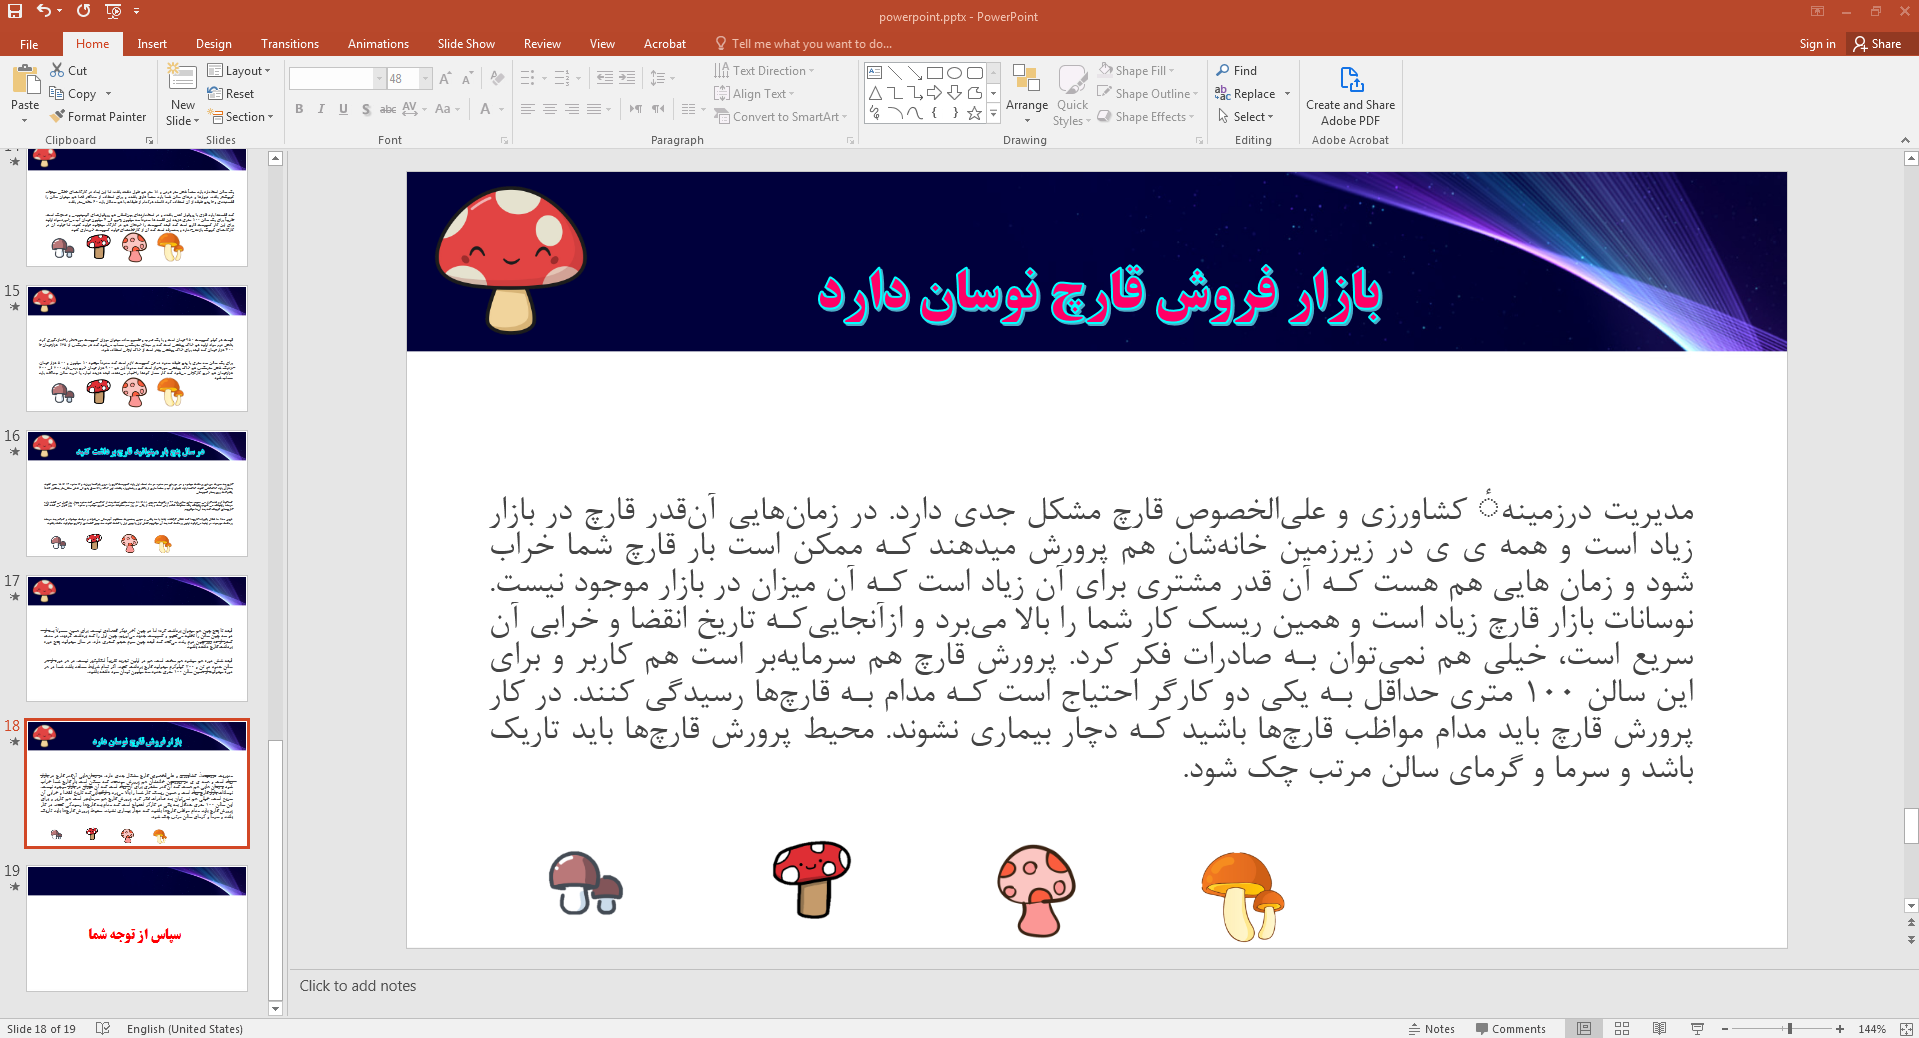Switch to Reading View
The height and width of the screenshot is (1038, 1919).
tap(1660, 1029)
